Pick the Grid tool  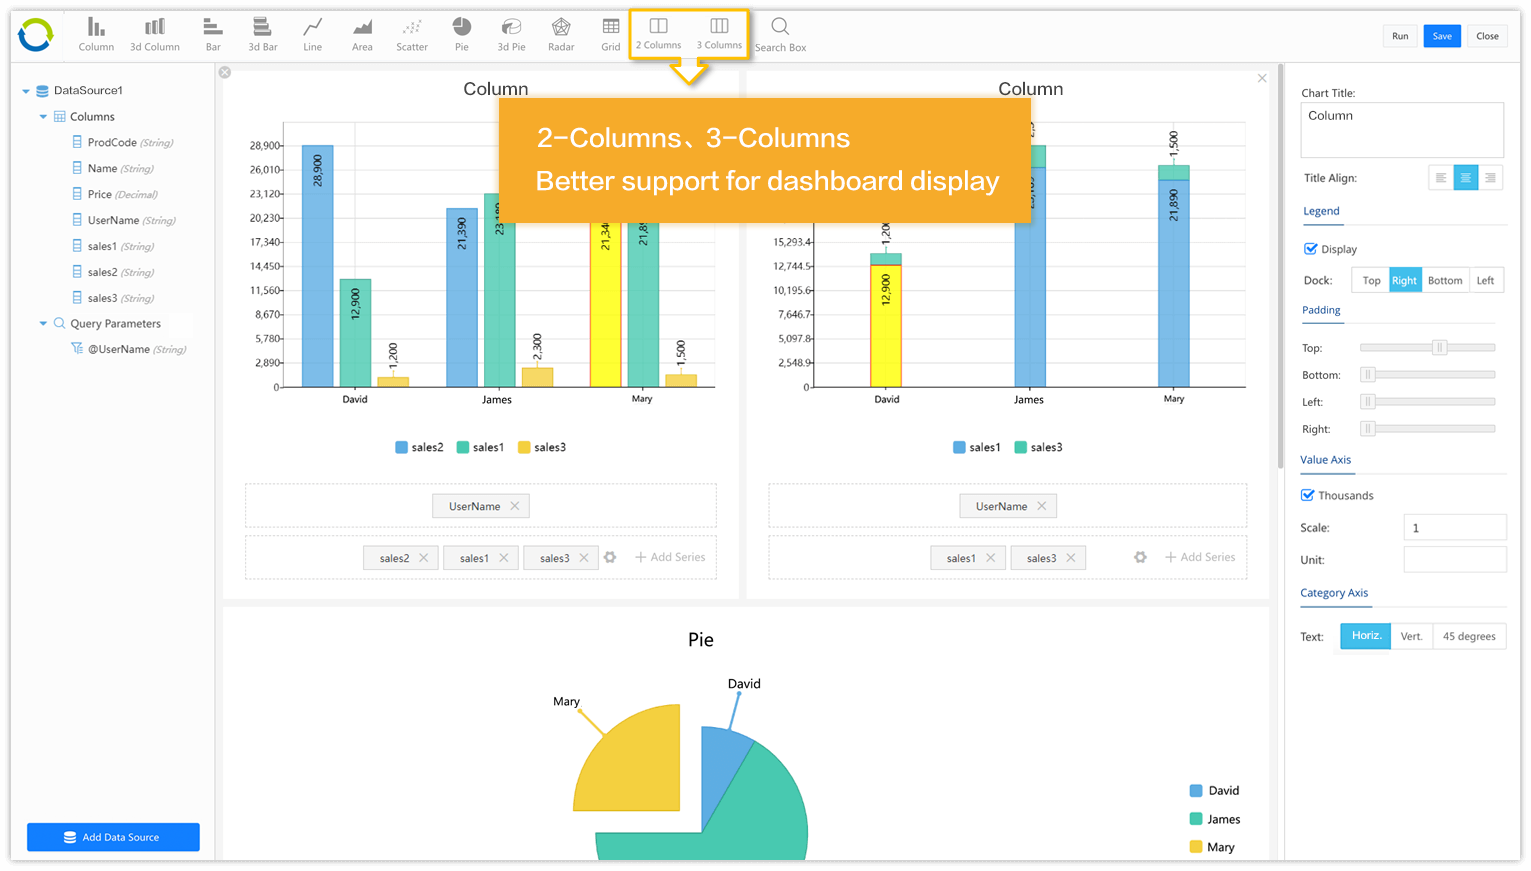point(611,34)
